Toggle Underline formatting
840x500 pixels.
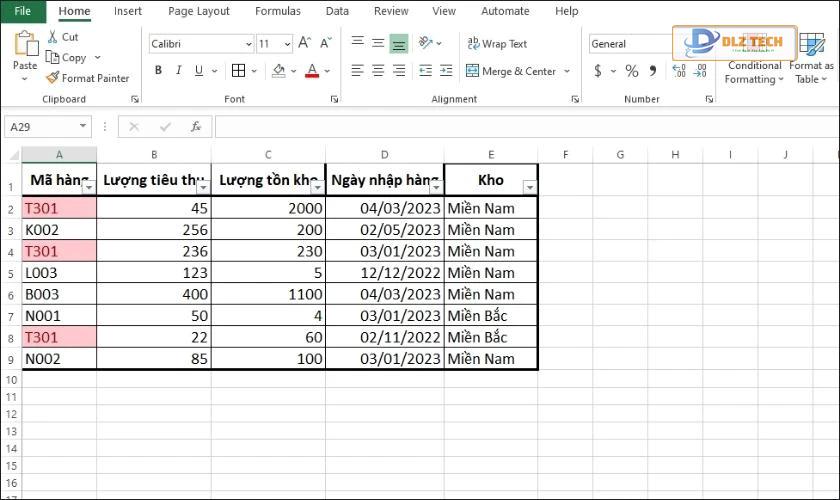coord(199,70)
